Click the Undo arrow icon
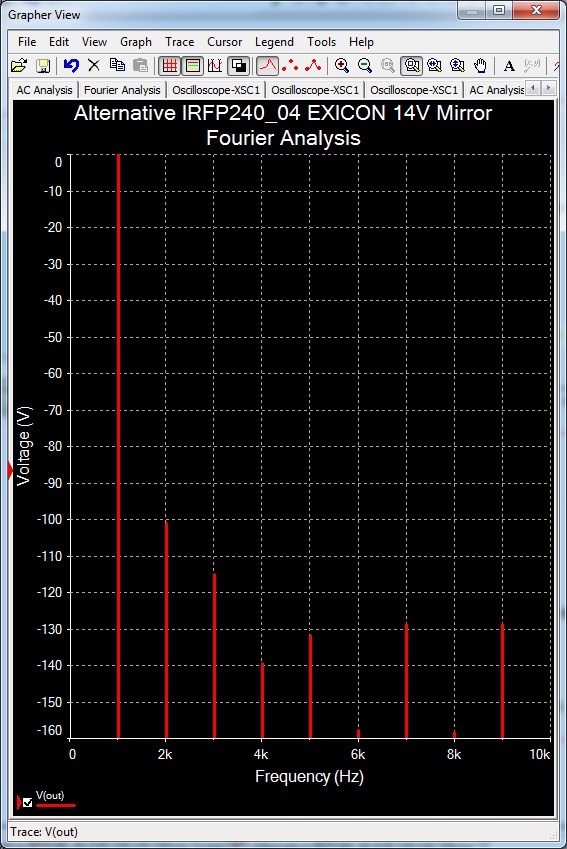Screen dimensions: 567x849 tap(71, 66)
